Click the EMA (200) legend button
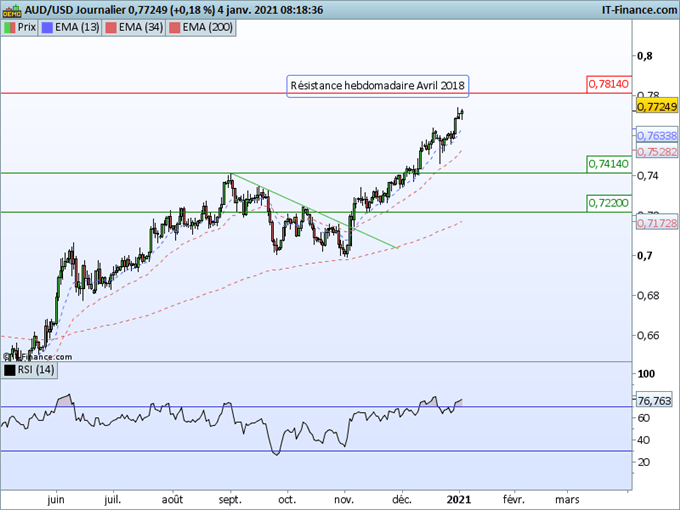680x510 pixels. tap(201, 28)
